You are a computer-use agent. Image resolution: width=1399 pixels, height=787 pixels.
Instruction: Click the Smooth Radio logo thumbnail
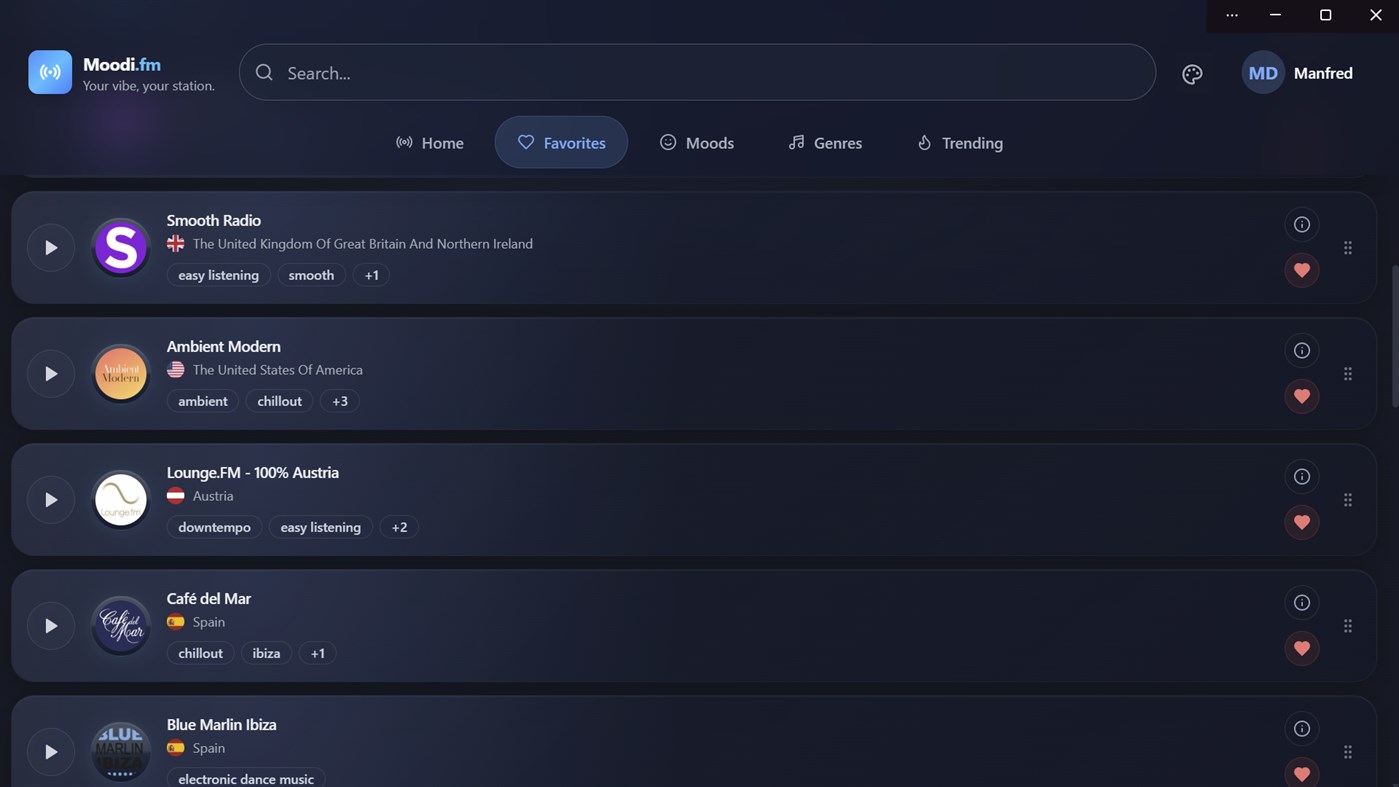coord(121,248)
